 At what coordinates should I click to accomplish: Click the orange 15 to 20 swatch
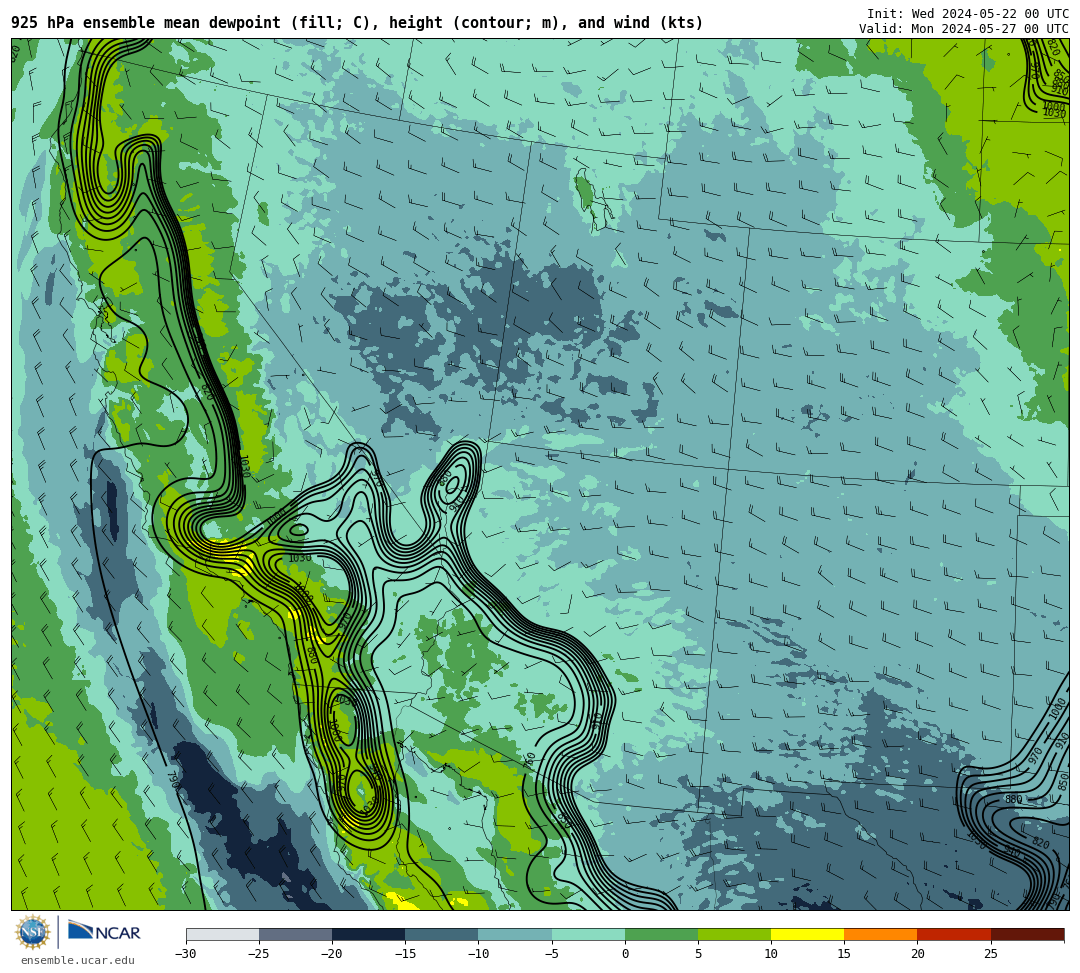tap(881, 934)
